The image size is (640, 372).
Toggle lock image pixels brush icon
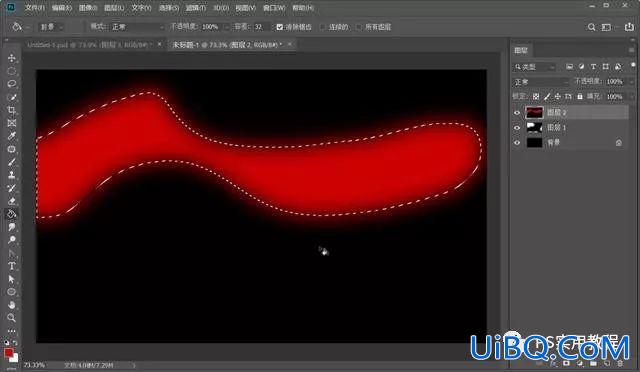[x=547, y=97]
